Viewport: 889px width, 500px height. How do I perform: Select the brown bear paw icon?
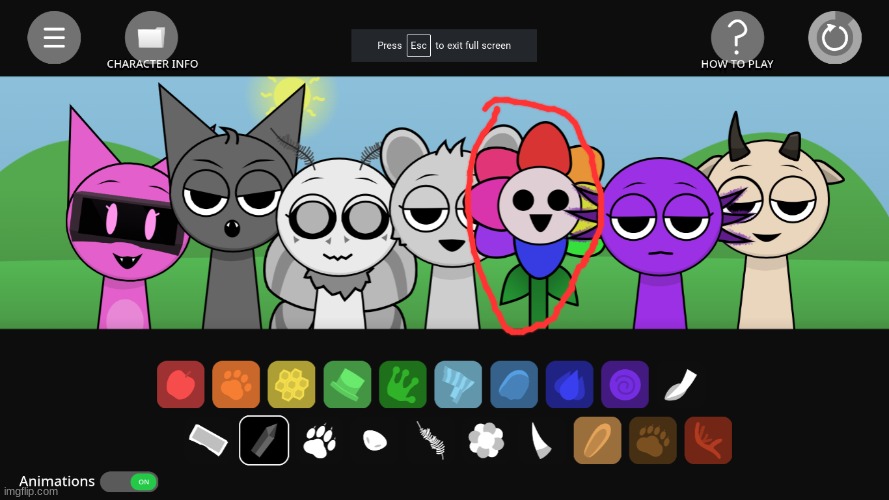(x=653, y=440)
